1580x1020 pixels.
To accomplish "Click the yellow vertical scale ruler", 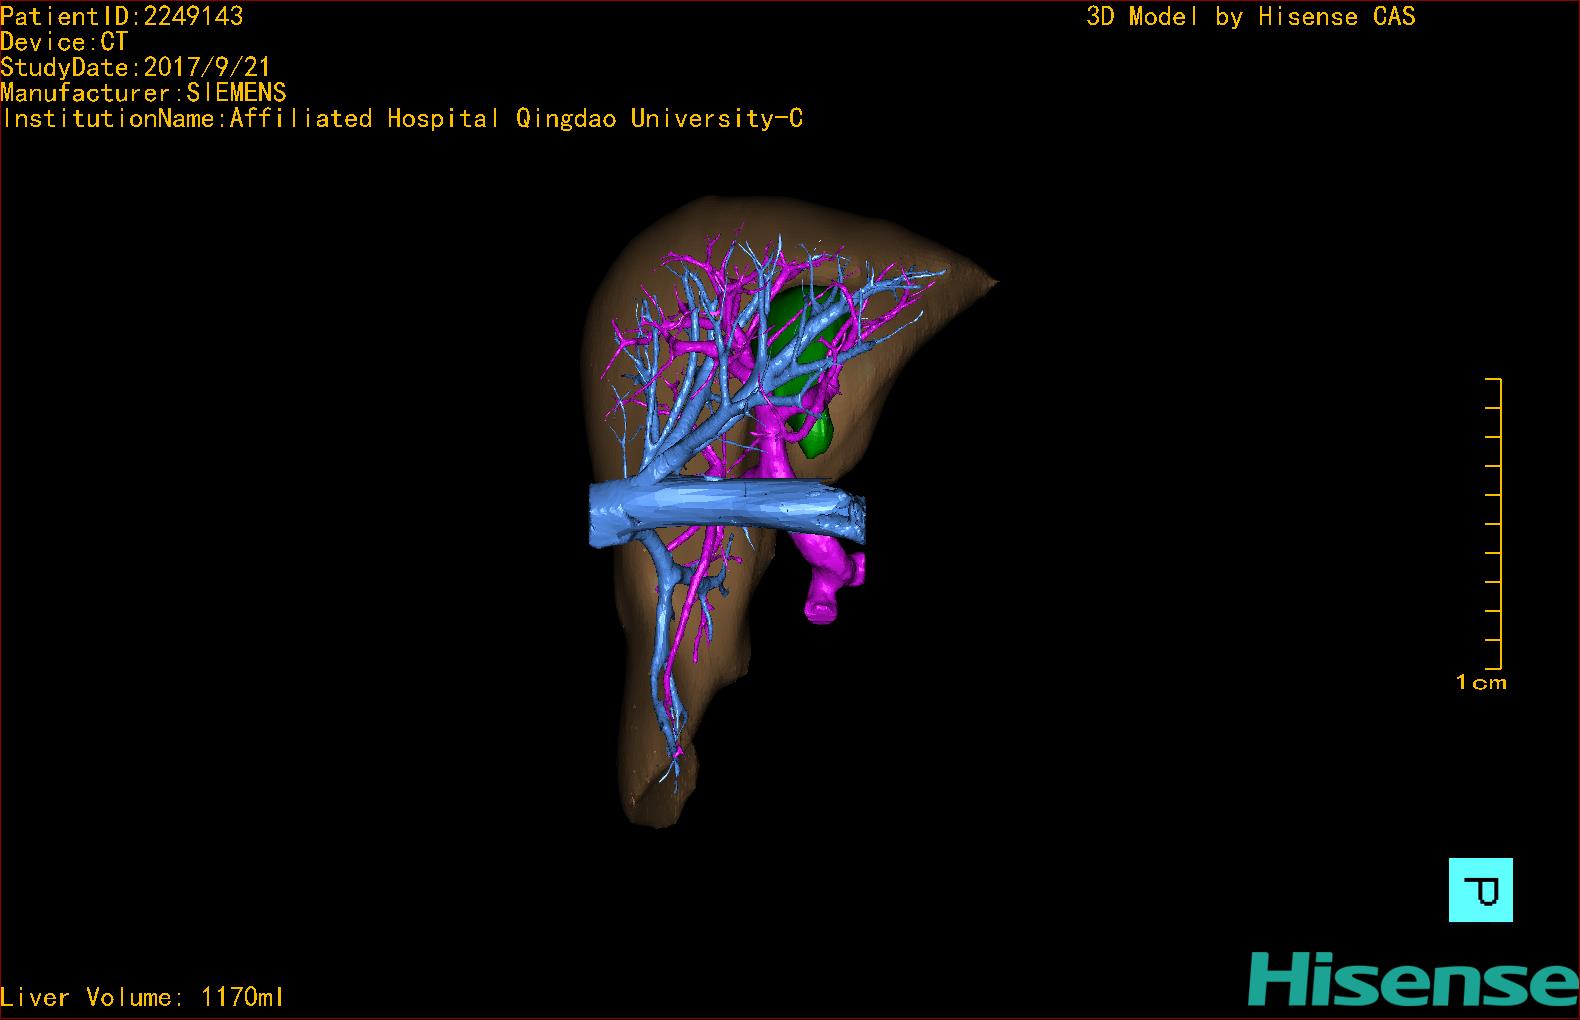I will (x=1495, y=523).
